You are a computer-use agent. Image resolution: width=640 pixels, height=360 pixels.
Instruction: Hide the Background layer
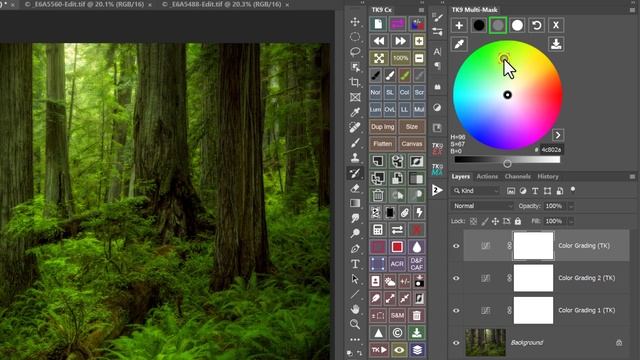(x=456, y=342)
